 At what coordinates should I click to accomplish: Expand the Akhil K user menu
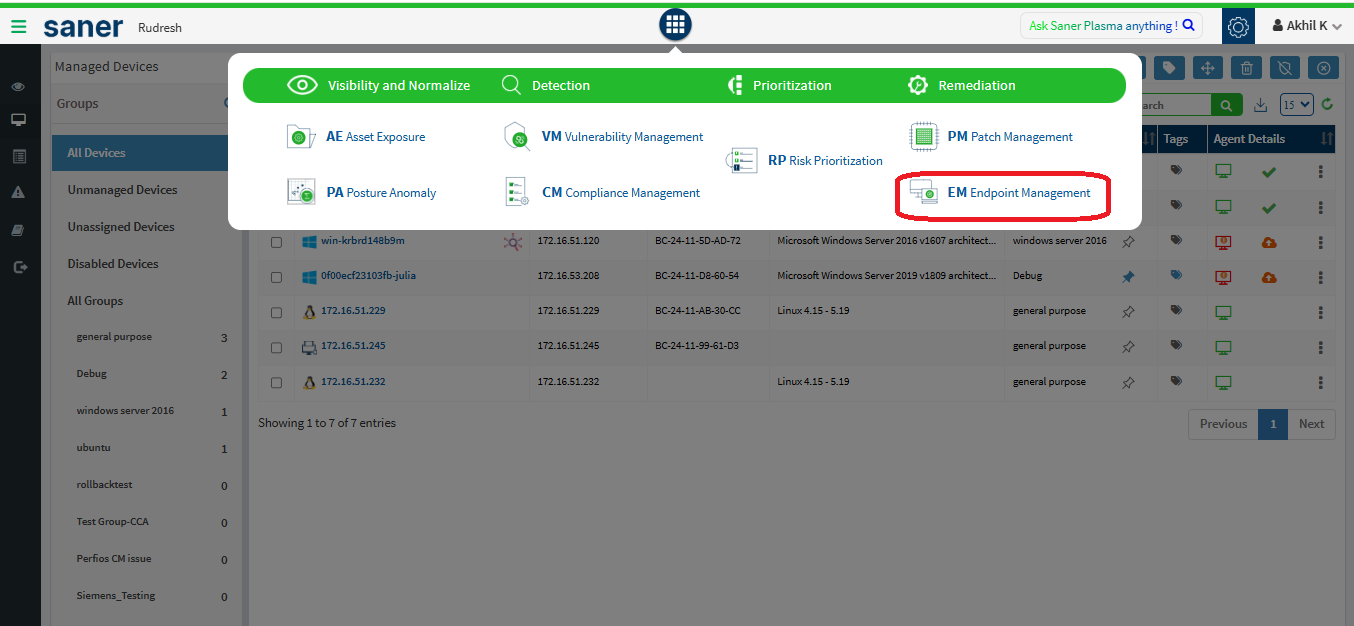click(x=1307, y=26)
